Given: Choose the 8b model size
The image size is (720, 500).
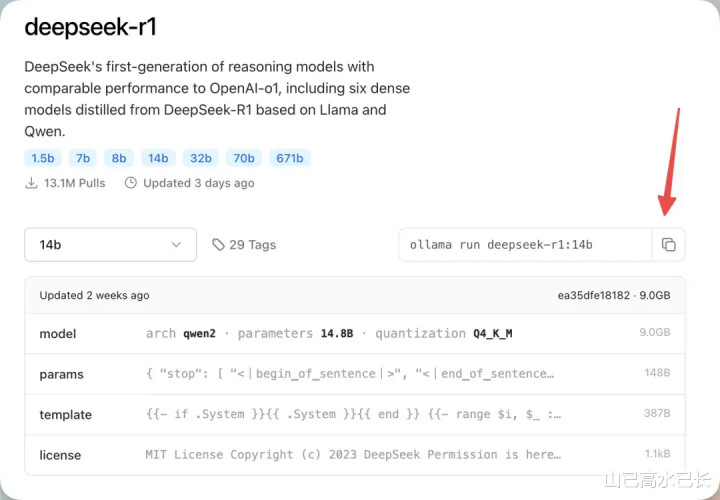Looking at the screenshot, I should [x=119, y=158].
